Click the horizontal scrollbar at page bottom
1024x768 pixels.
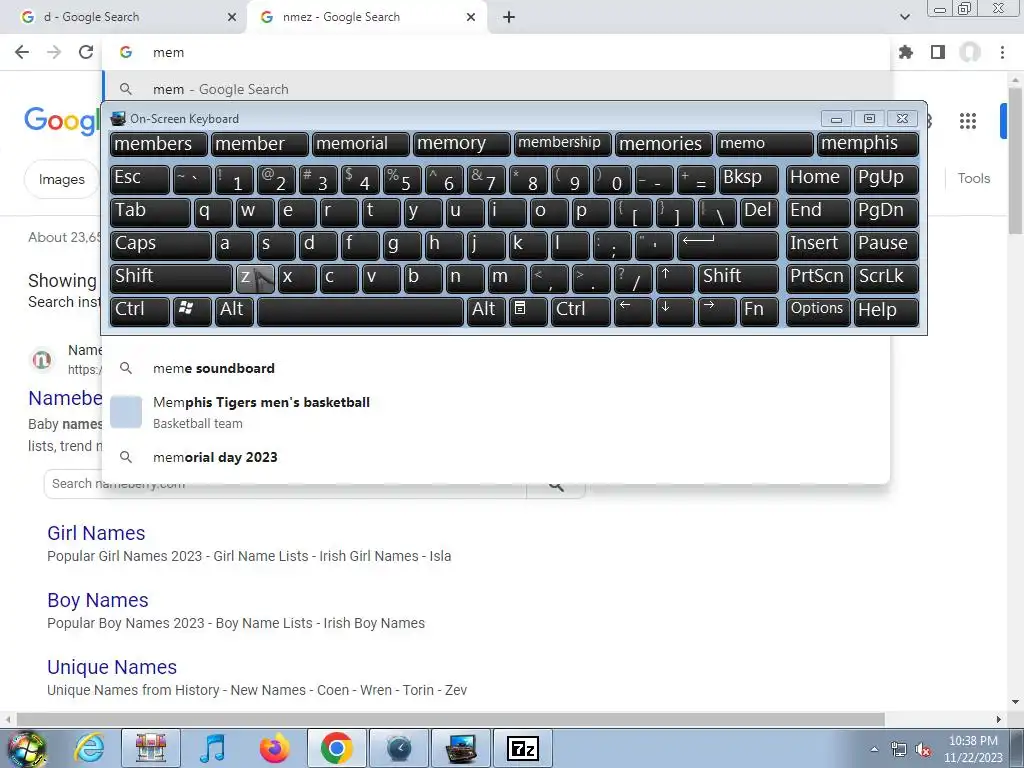pyautogui.click(x=451, y=719)
